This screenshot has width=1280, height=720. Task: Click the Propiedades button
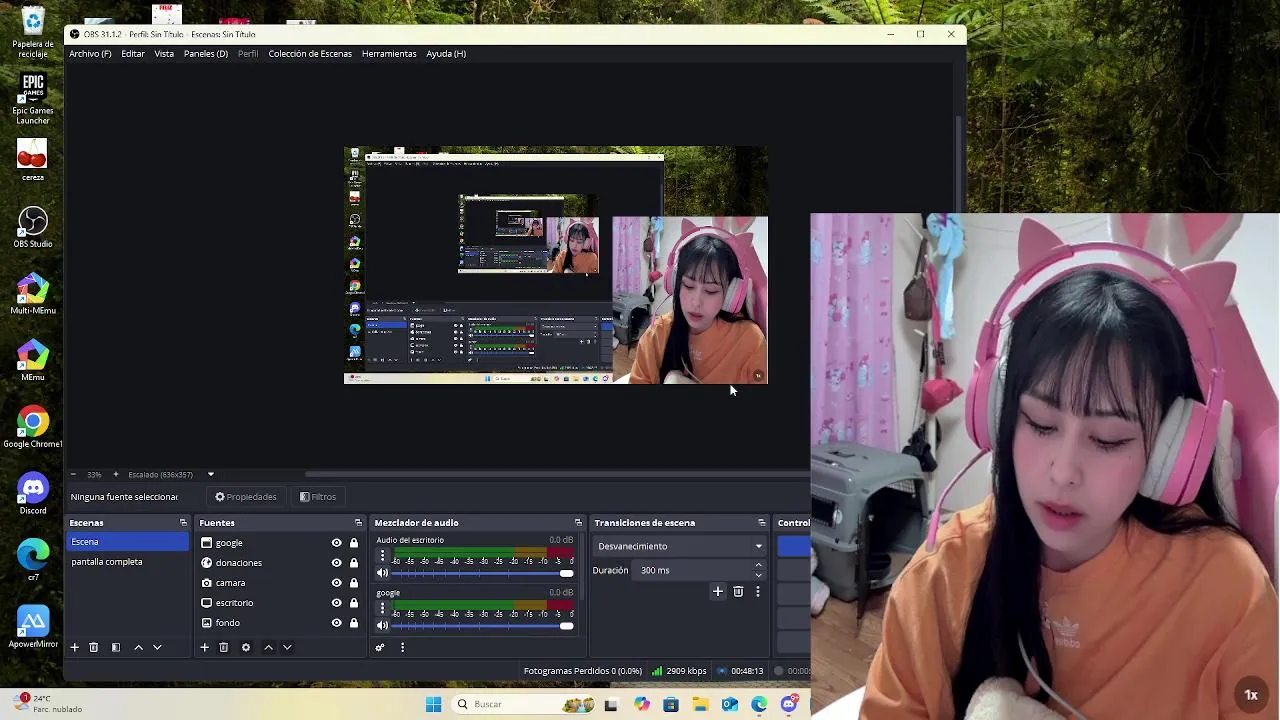[246, 497]
